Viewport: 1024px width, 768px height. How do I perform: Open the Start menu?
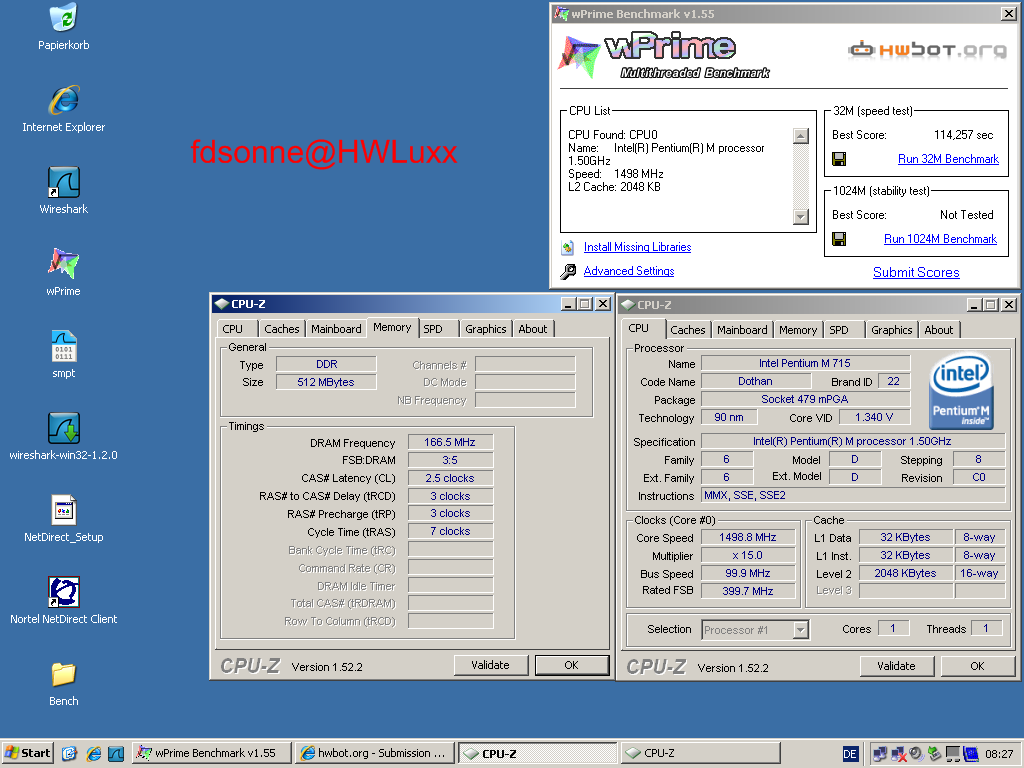pos(27,753)
